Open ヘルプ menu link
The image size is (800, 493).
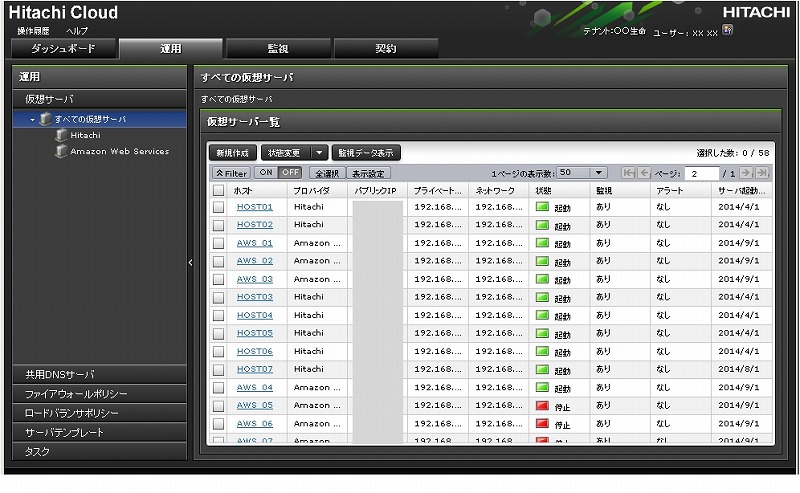[77, 31]
